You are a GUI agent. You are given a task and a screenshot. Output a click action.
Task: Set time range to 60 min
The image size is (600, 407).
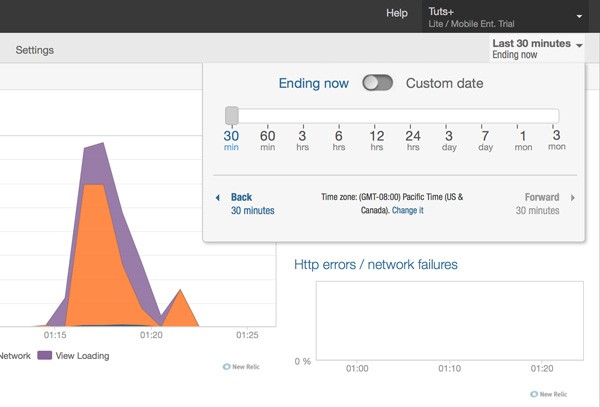tap(267, 140)
